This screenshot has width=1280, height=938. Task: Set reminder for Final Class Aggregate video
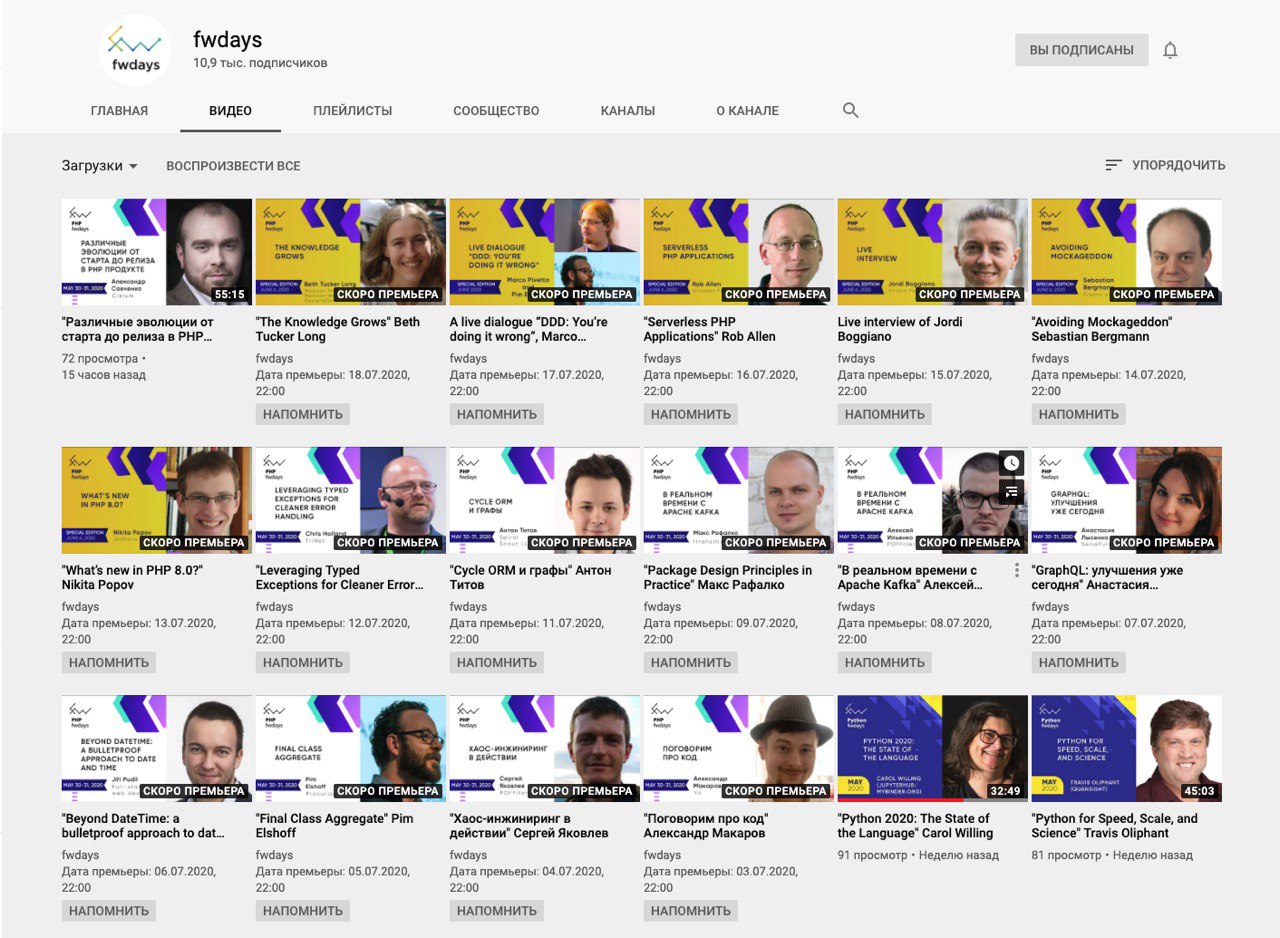pyautogui.click(x=303, y=910)
